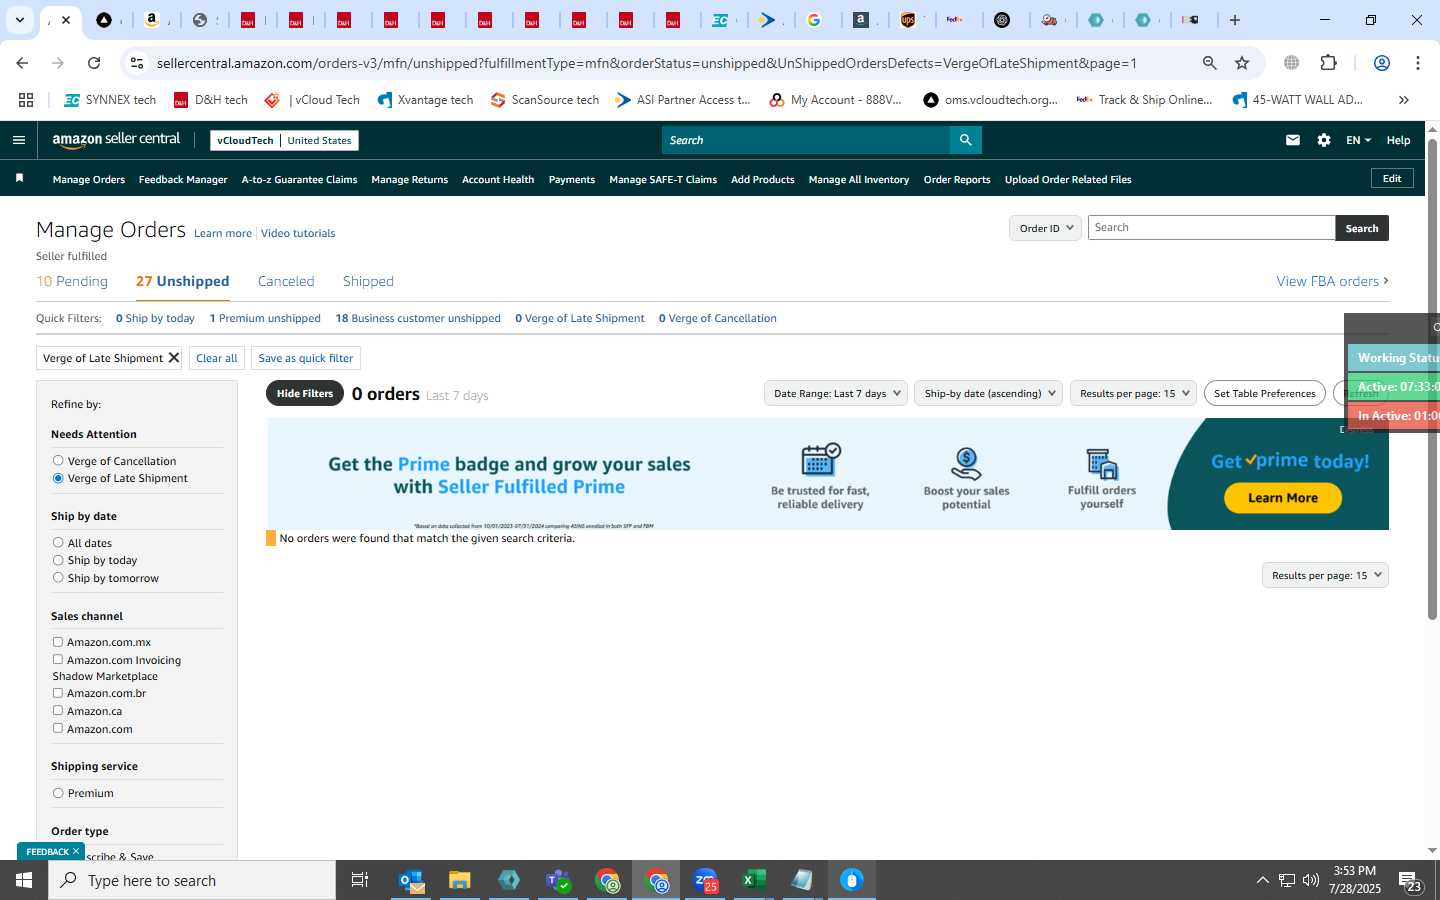
Task: Click the zoom magnifier icon in address bar
Action: tap(1209, 63)
